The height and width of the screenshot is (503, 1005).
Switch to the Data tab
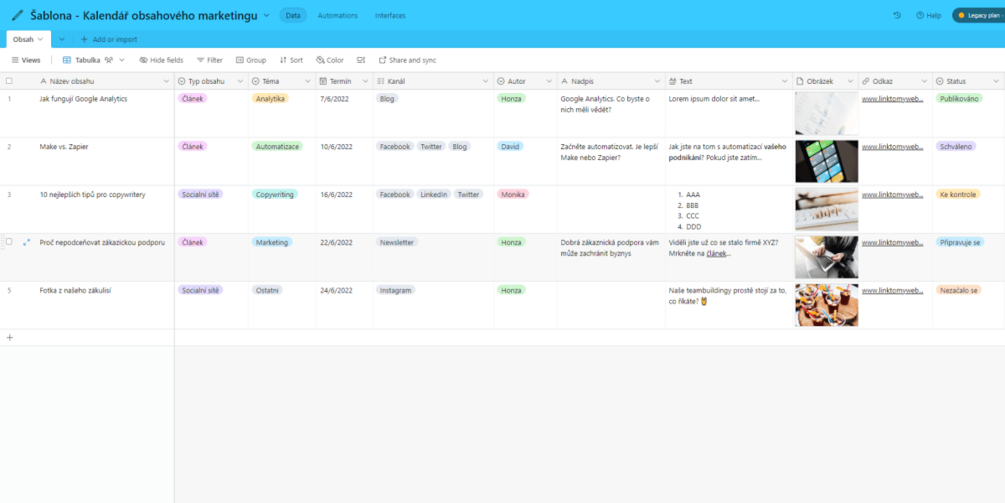(x=293, y=15)
